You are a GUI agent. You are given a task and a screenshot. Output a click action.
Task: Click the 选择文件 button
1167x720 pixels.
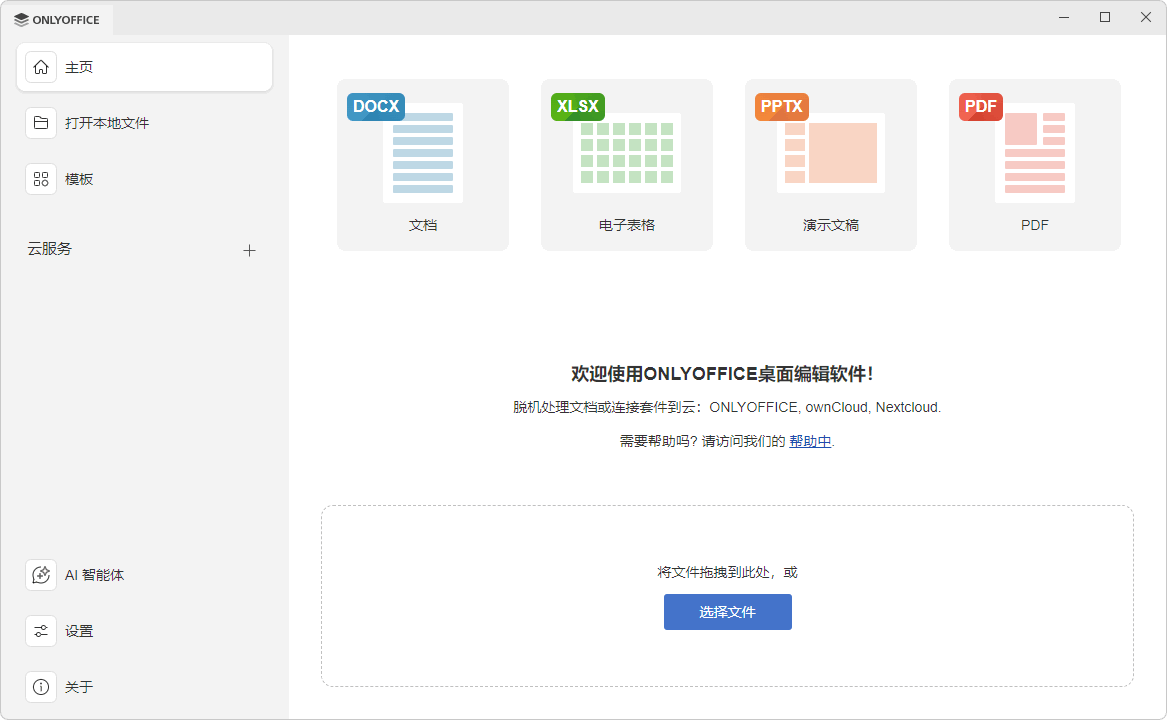point(728,612)
